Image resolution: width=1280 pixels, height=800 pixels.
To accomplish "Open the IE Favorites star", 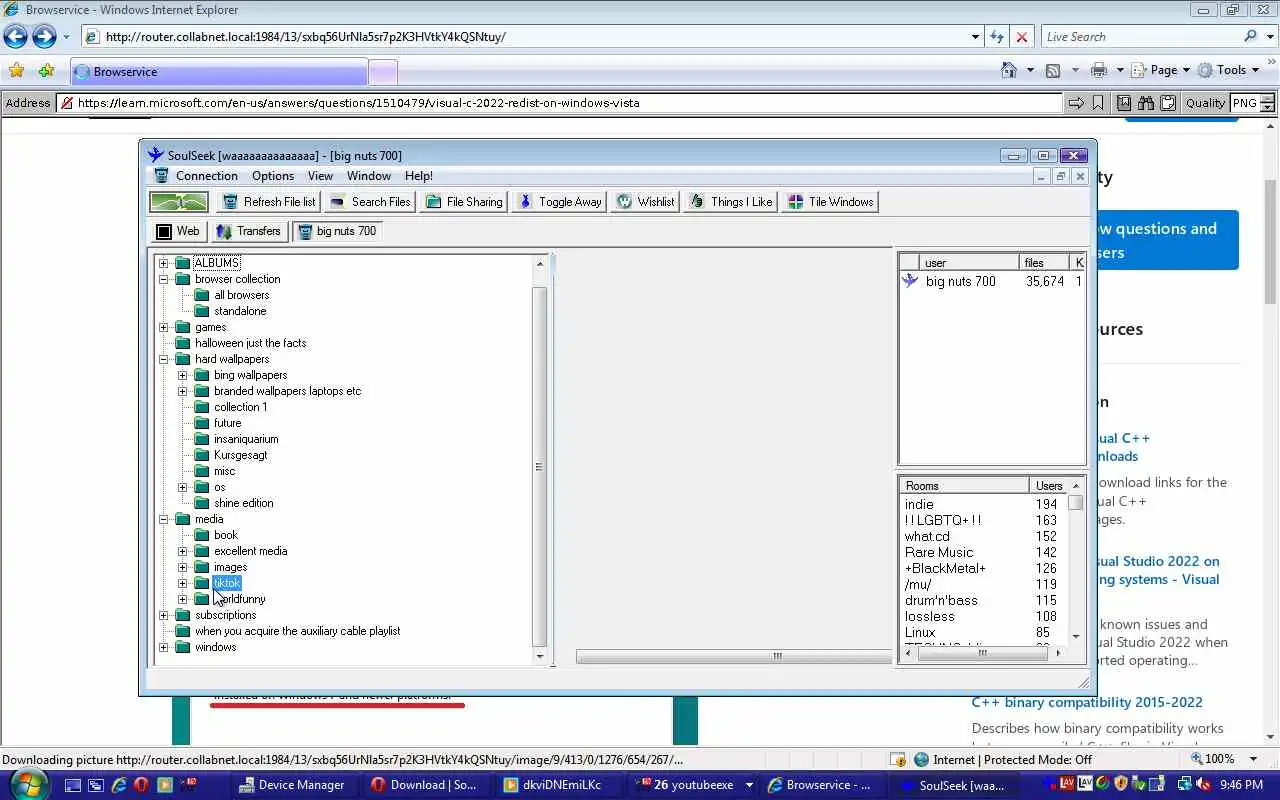I will point(16,71).
